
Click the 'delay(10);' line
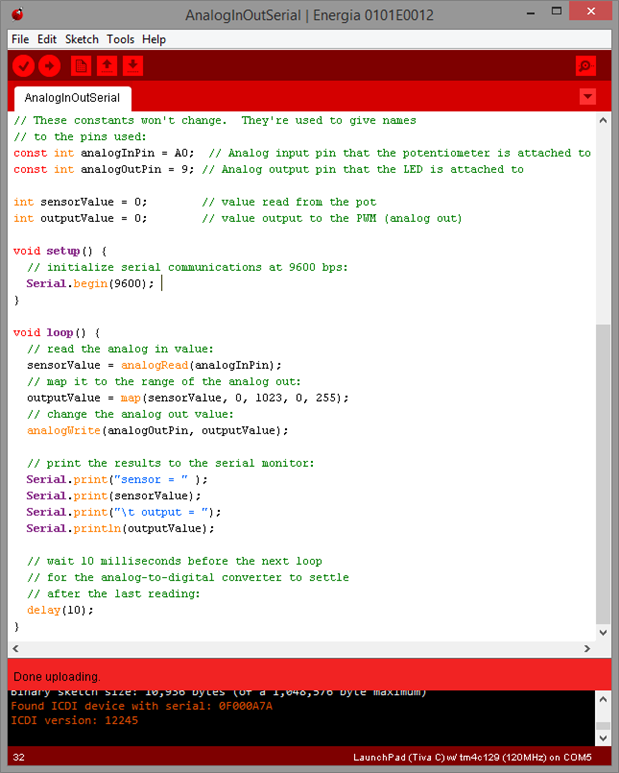(x=60, y=610)
